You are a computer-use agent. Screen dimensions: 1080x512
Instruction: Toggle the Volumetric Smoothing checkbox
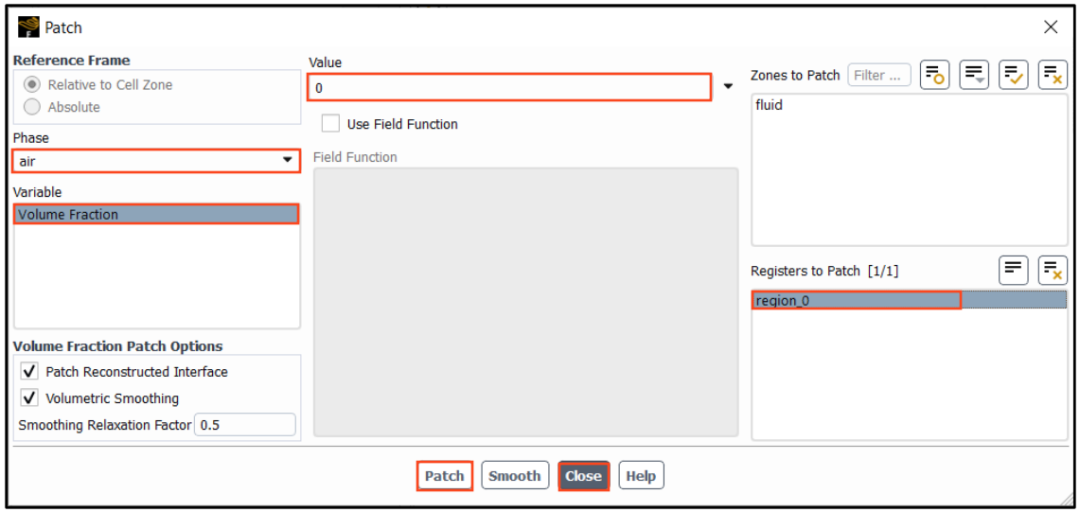(x=30, y=398)
